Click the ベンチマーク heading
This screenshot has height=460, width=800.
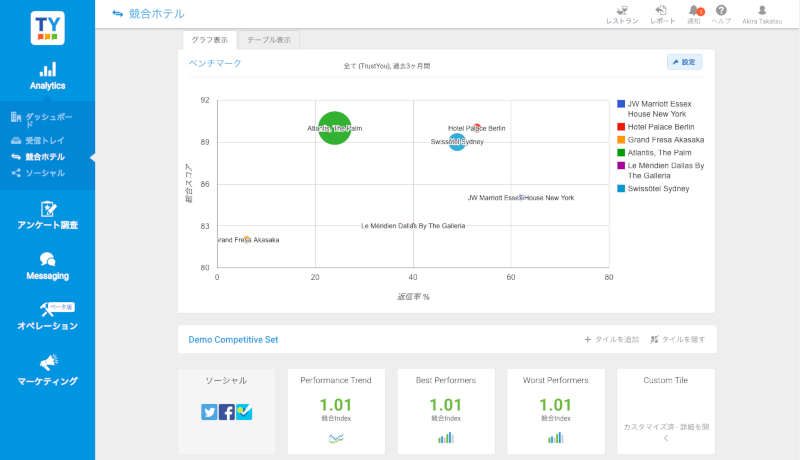(x=215, y=63)
